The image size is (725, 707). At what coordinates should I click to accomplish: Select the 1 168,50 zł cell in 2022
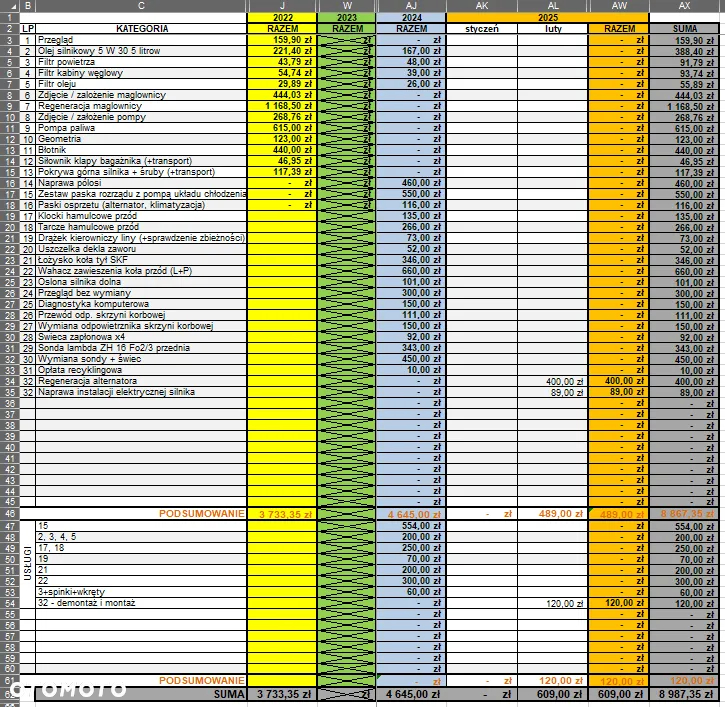tap(282, 106)
